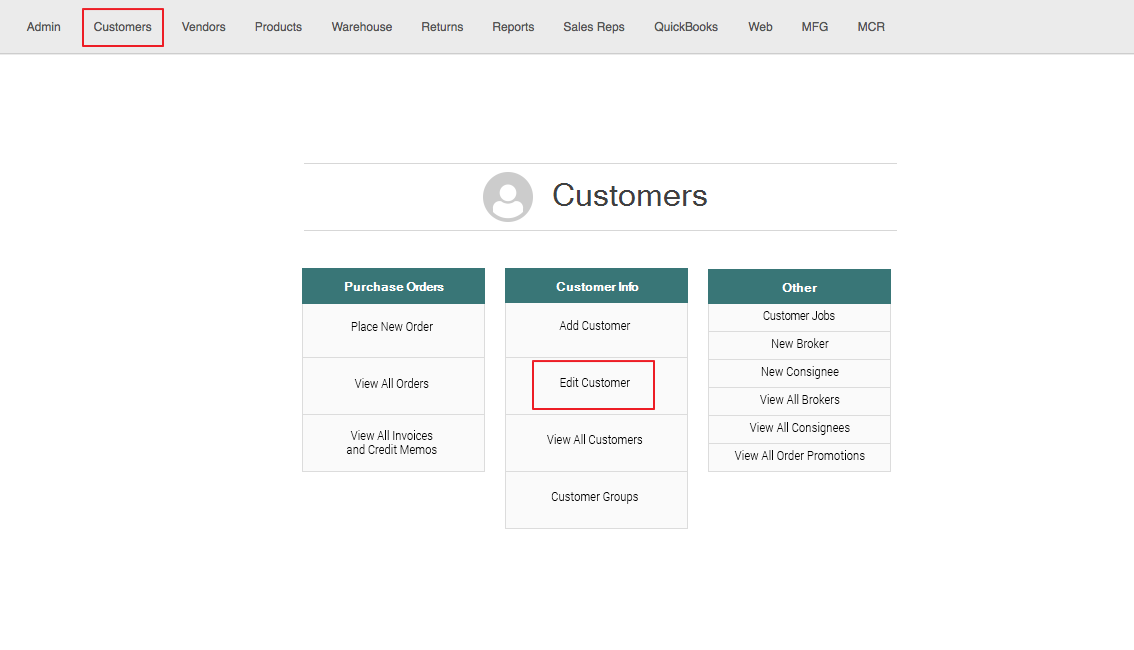1134x650 pixels.
Task: Open the Products menu
Action: [x=278, y=27]
